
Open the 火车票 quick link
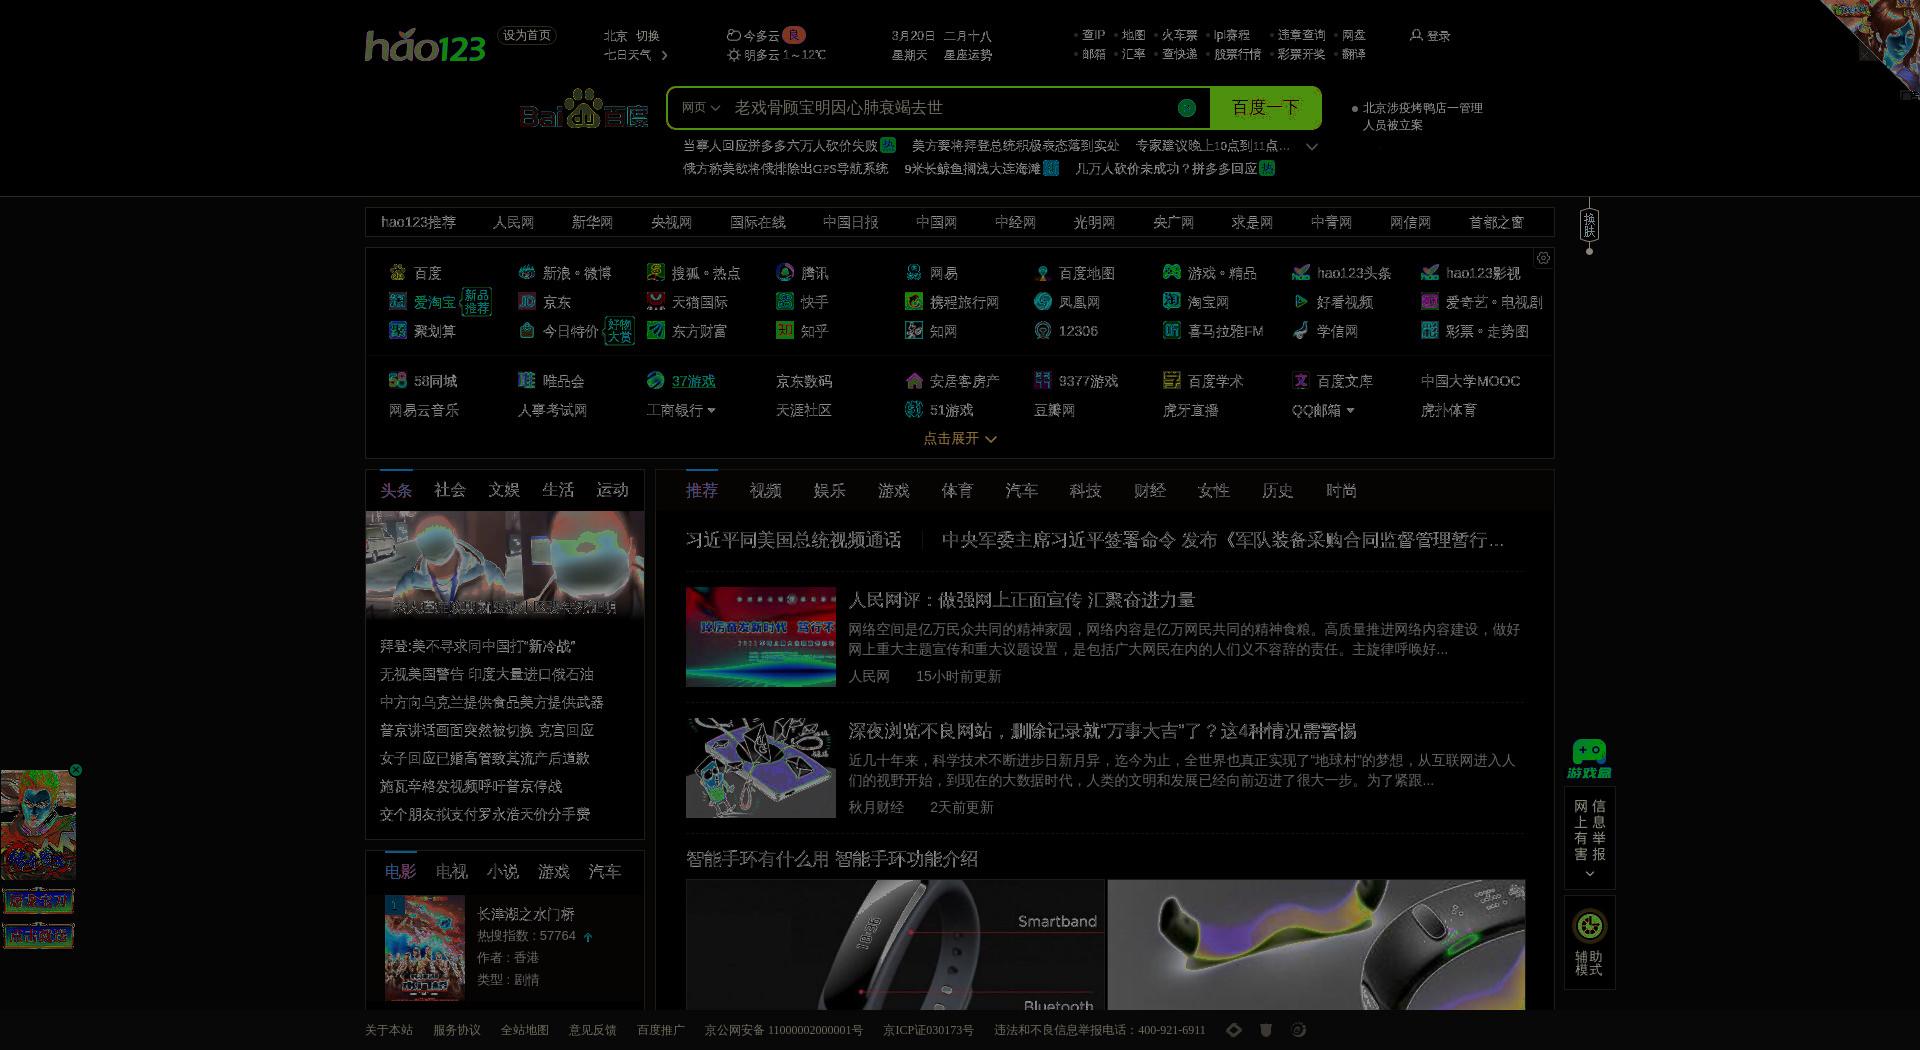pyautogui.click(x=1180, y=35)
